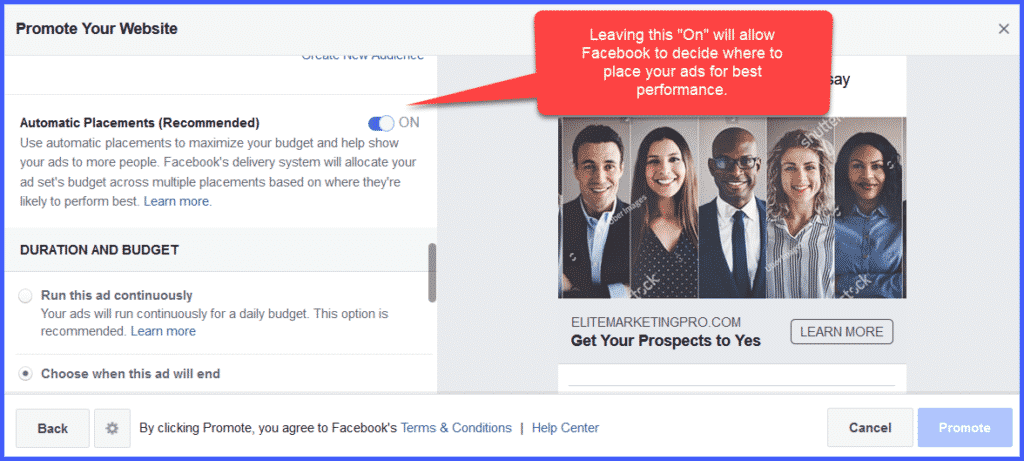Click the Automatic Placements (Recommended) label
The height and width of the screenshot is (461, 1024).
click(x=140, y=123)
